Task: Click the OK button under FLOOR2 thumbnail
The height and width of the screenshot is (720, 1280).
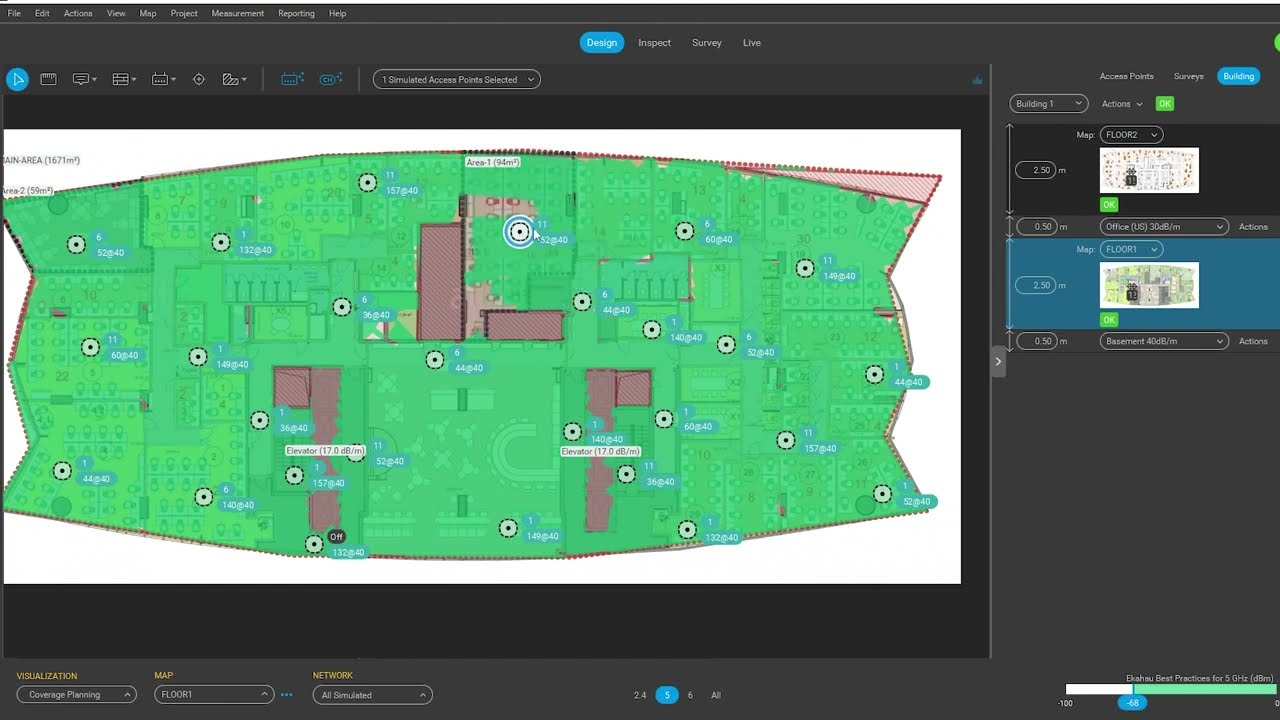Action: pyautogui.click(x=1109, y=205)
